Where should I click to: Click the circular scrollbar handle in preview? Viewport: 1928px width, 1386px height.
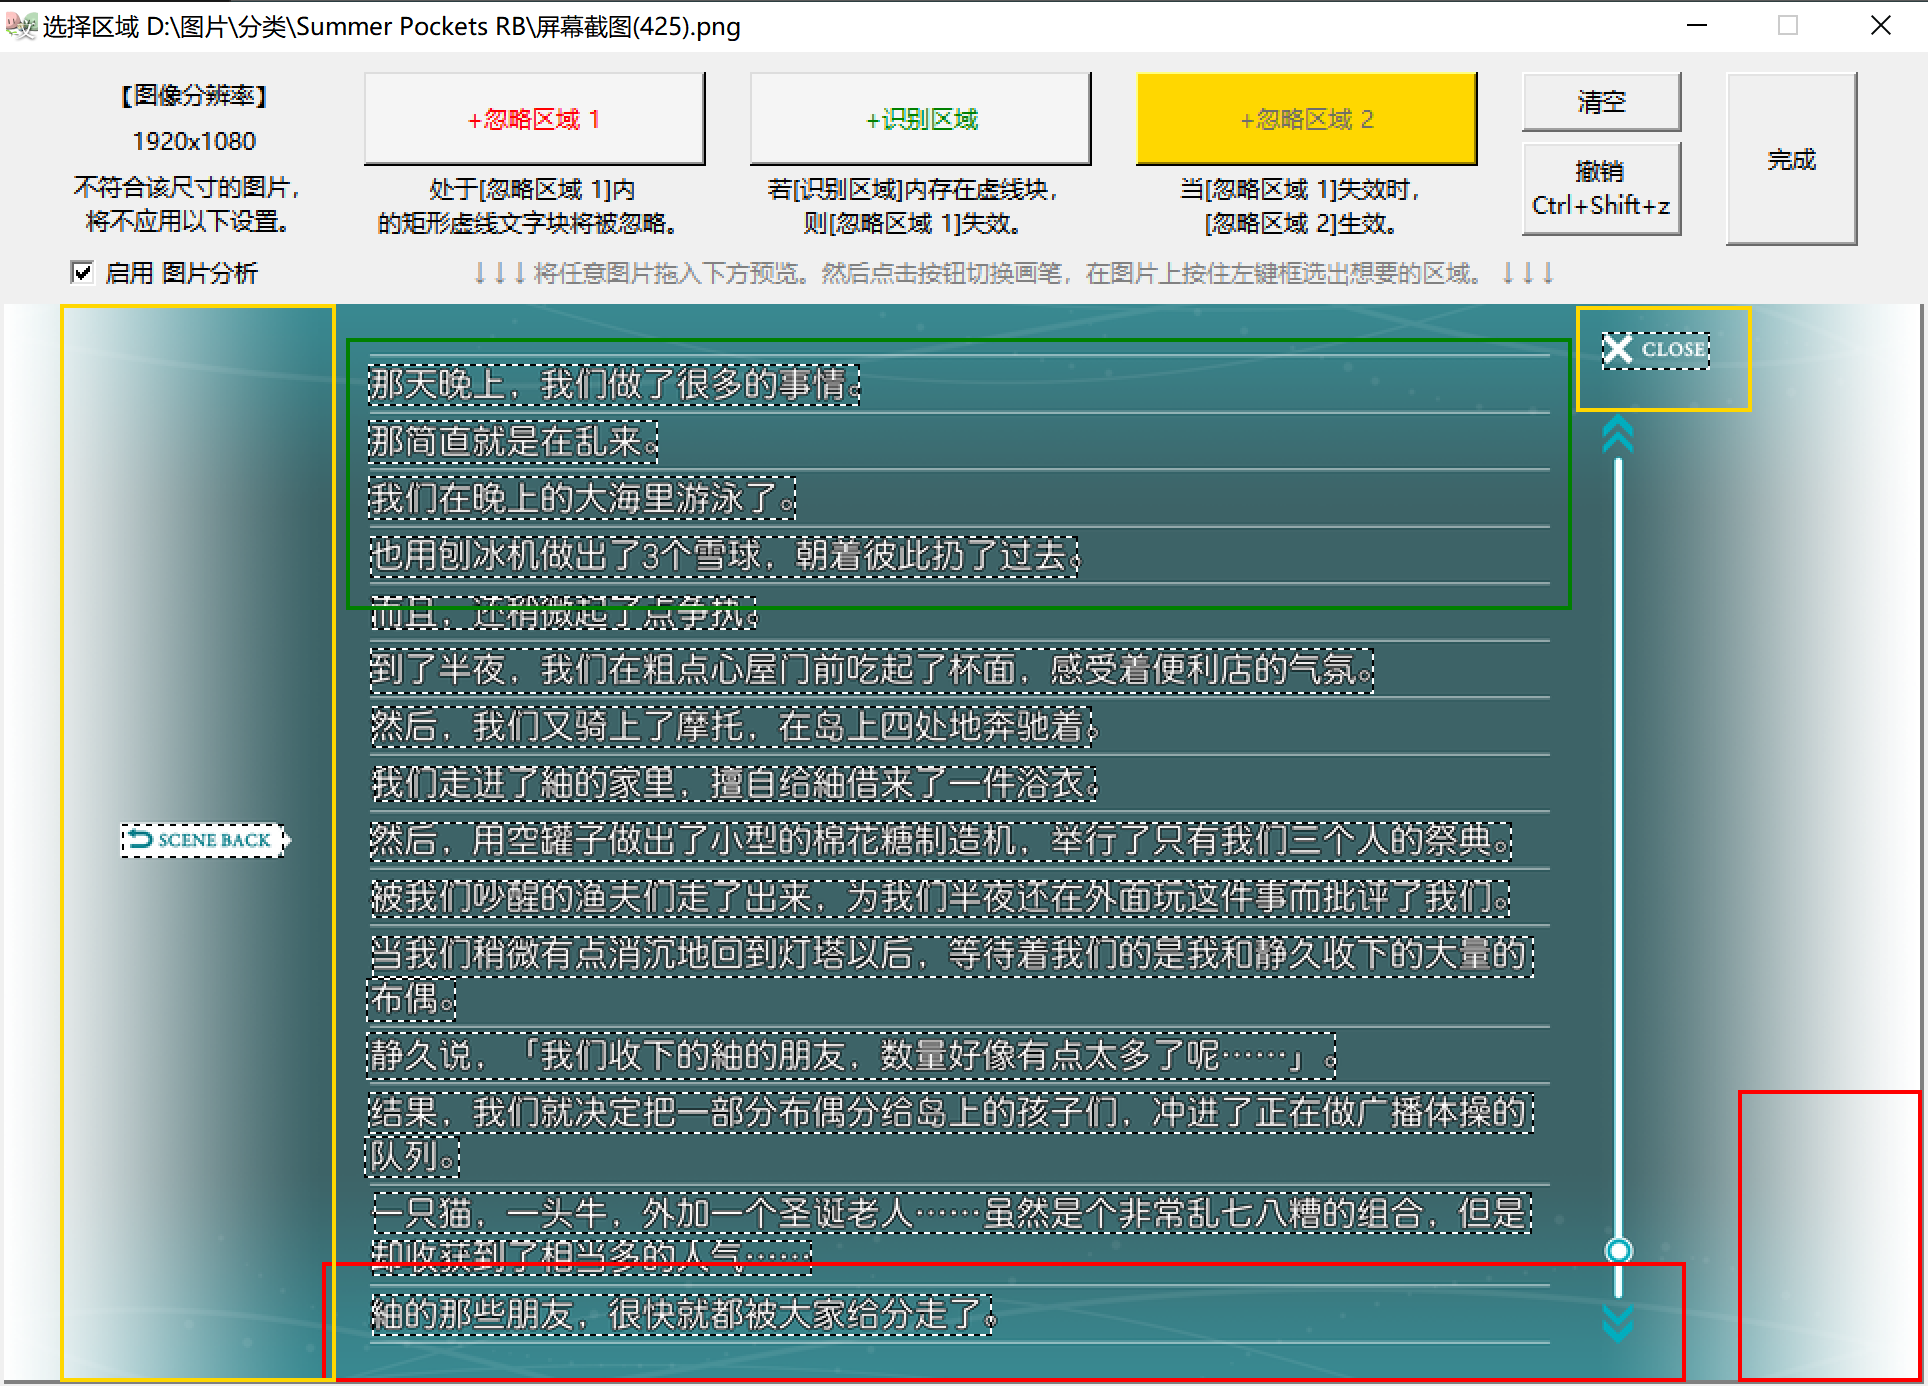1618,1250
